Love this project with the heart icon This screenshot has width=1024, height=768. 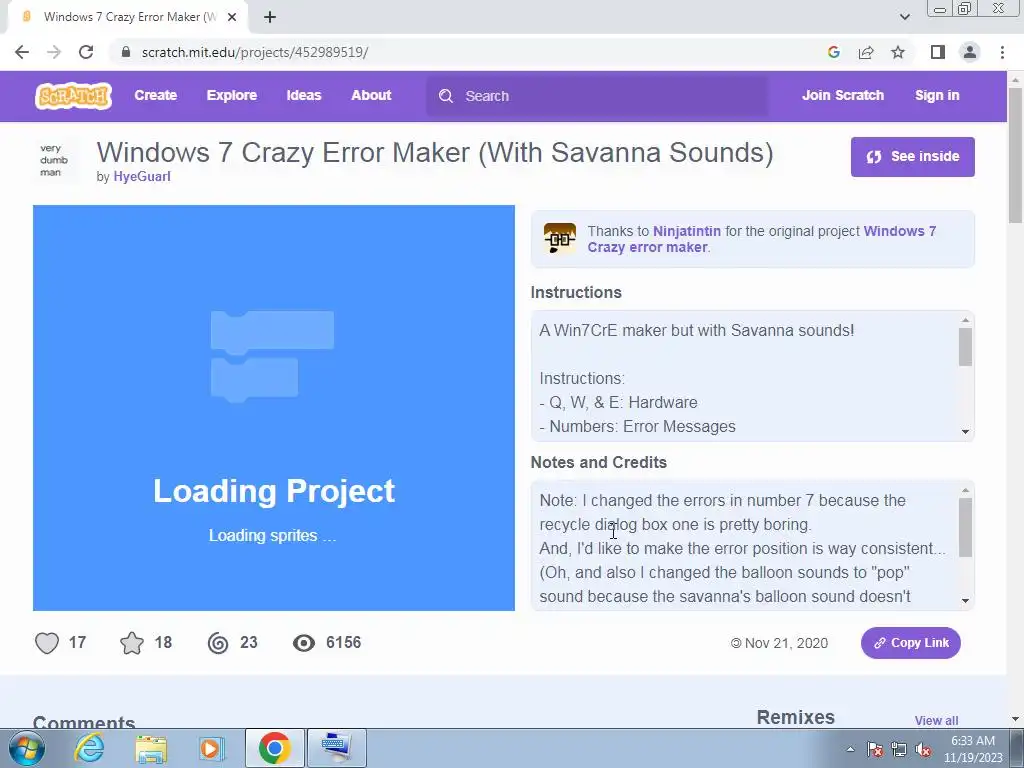[x=47, y=643]
